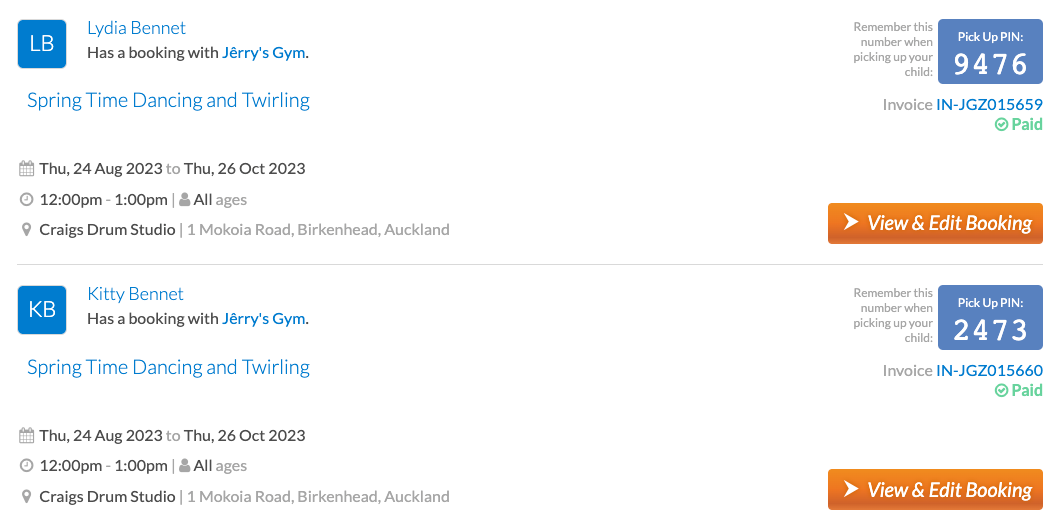The image size is (1057, 522).
Task: Click green Paid check icon for invoice IN-JGZ015659
Action: (1002, 124)
